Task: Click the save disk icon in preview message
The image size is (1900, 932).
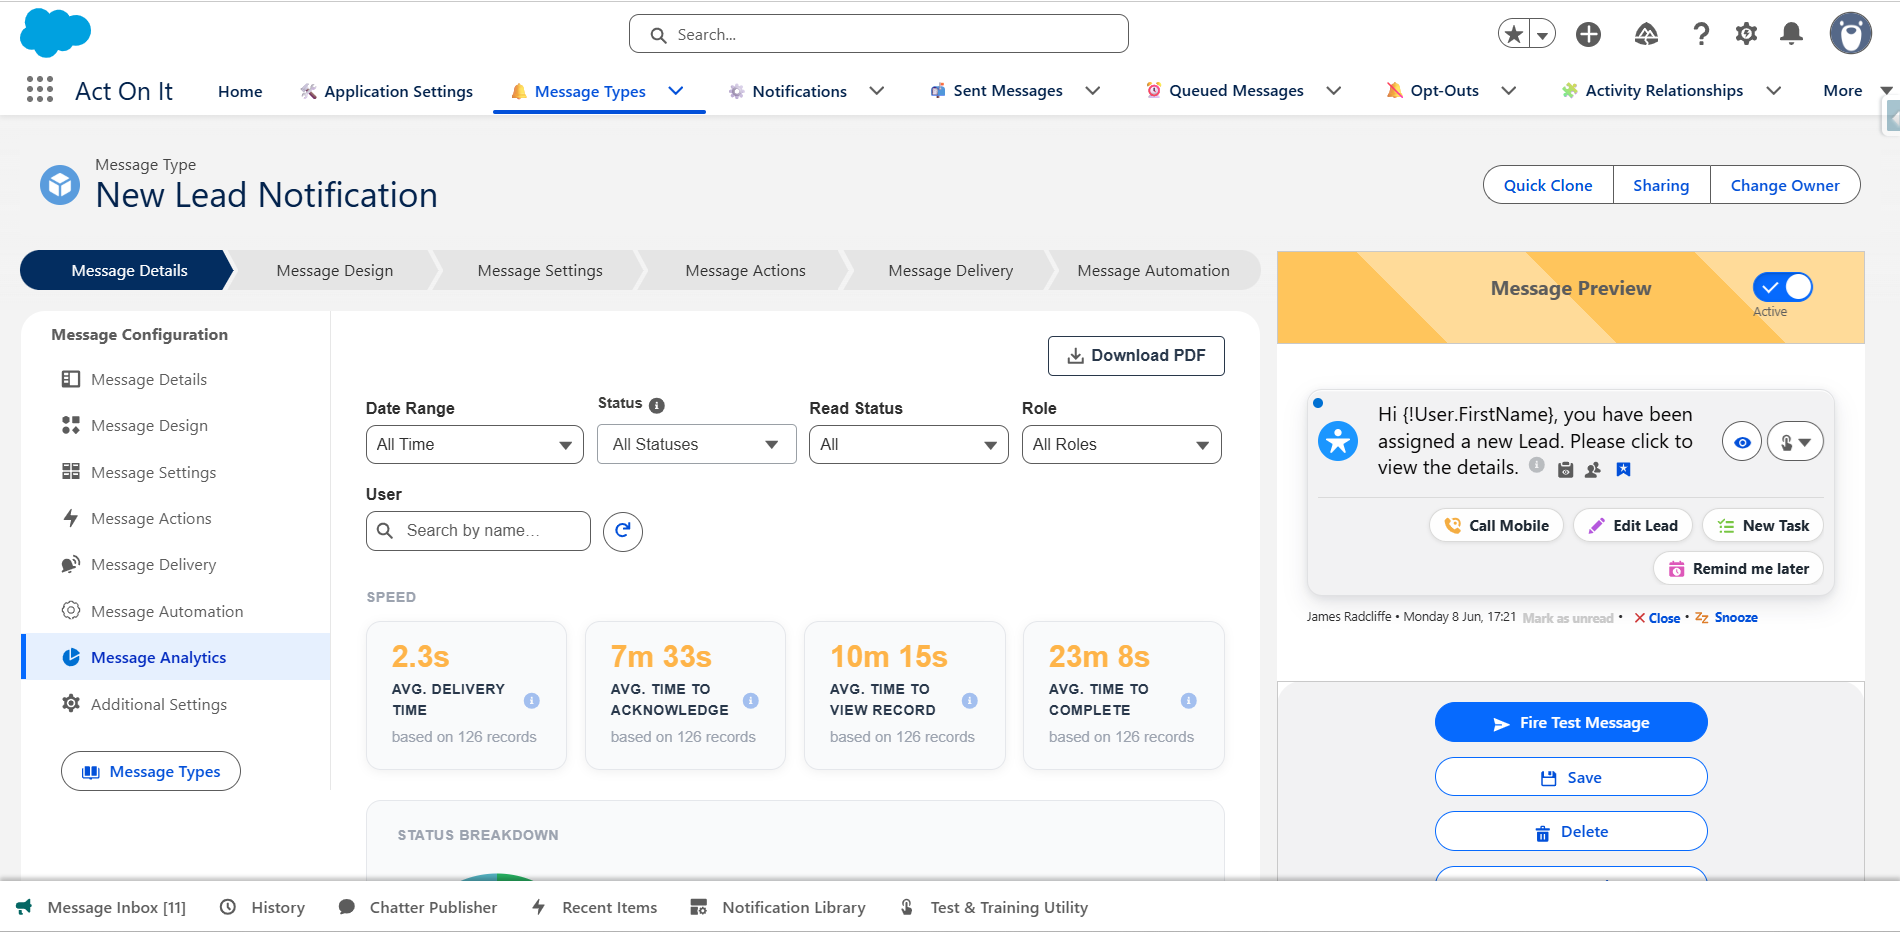Action: click(x=1566, y=470)
